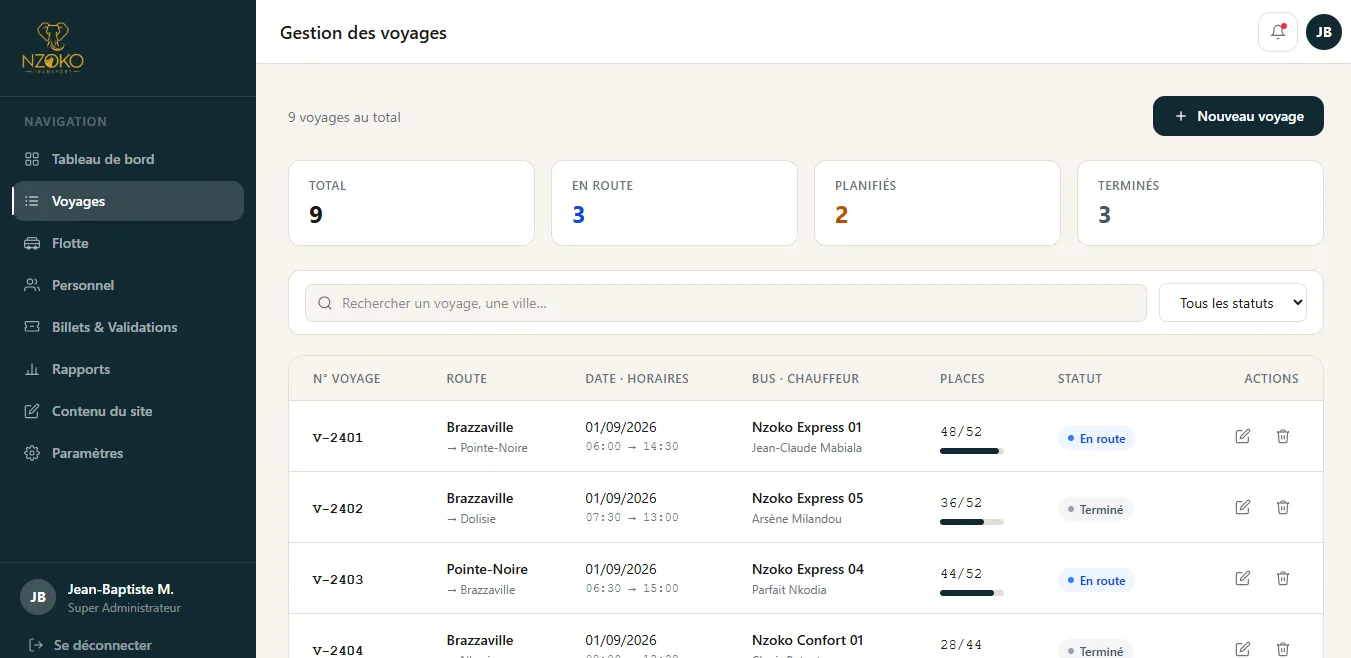Select Voyages in the navigation
Screen dimensions: 1351x658
128,201
